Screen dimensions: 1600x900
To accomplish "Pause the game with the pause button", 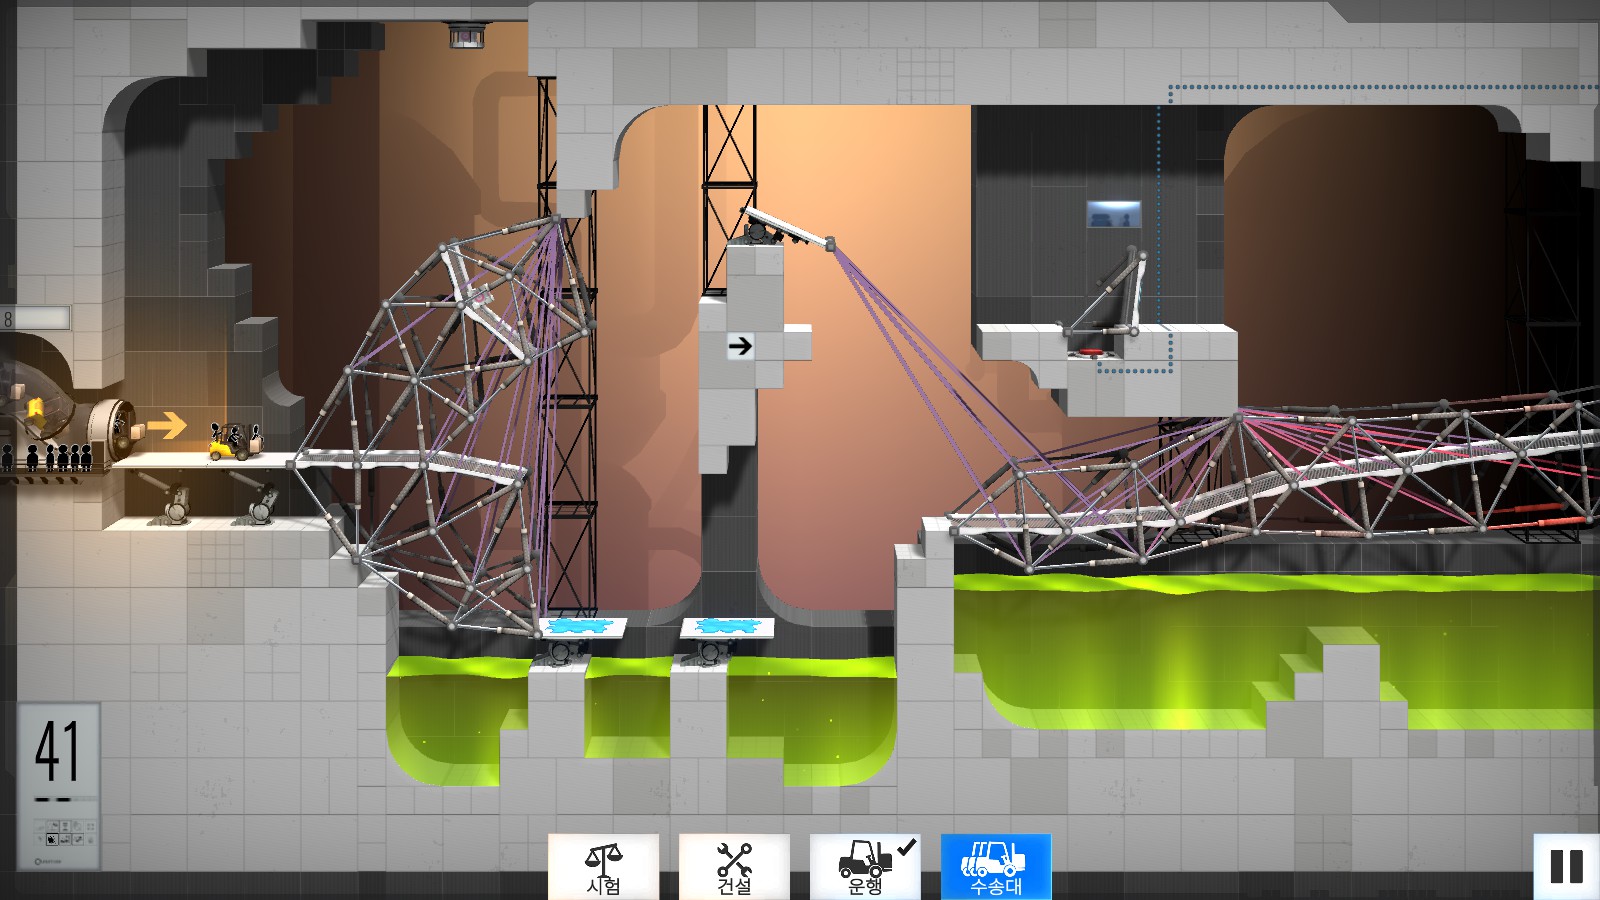I will 1566,866.
